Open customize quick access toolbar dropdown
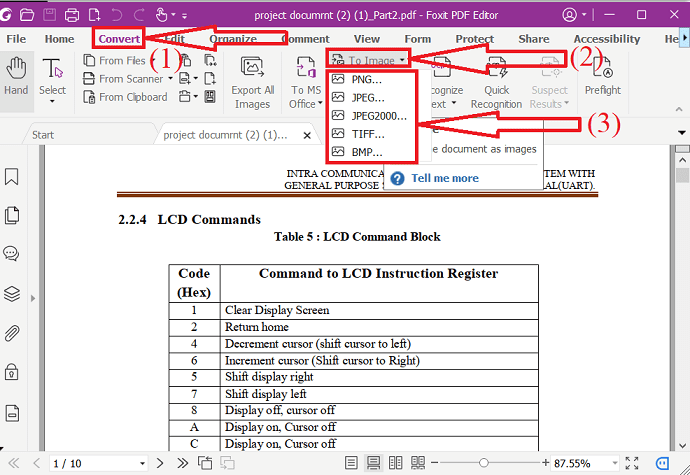Image resolution: width=690 pixels, height=475 pixels. (184, 16)
